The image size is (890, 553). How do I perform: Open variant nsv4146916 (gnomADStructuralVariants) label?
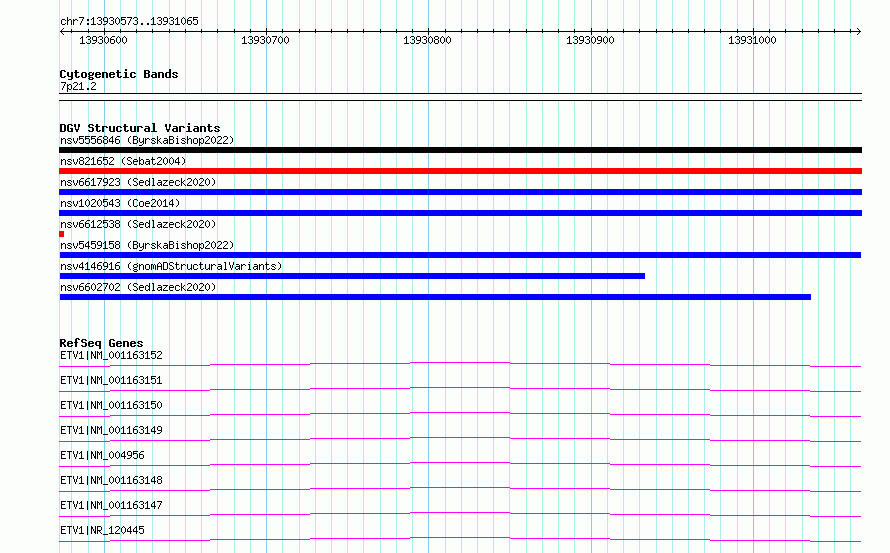coord(171,266)
